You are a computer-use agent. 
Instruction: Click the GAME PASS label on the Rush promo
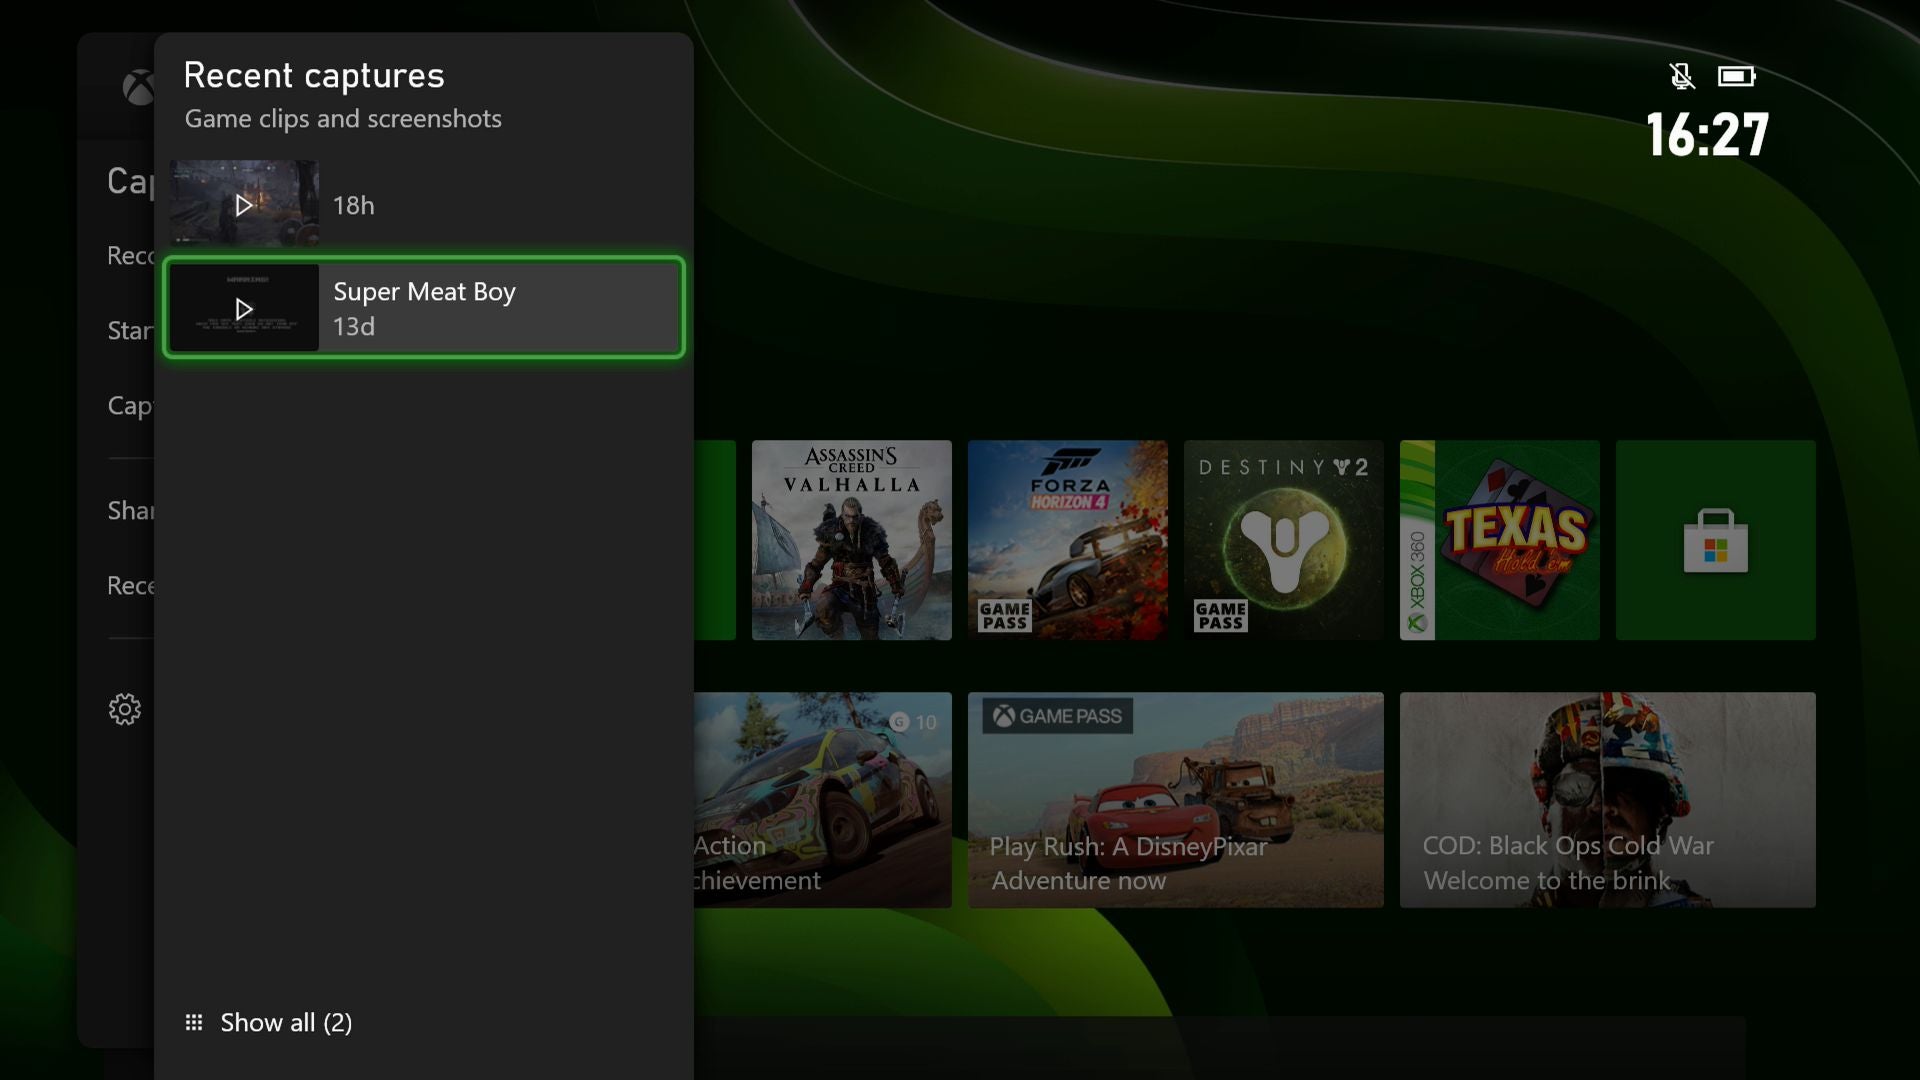click(1057, 716)
